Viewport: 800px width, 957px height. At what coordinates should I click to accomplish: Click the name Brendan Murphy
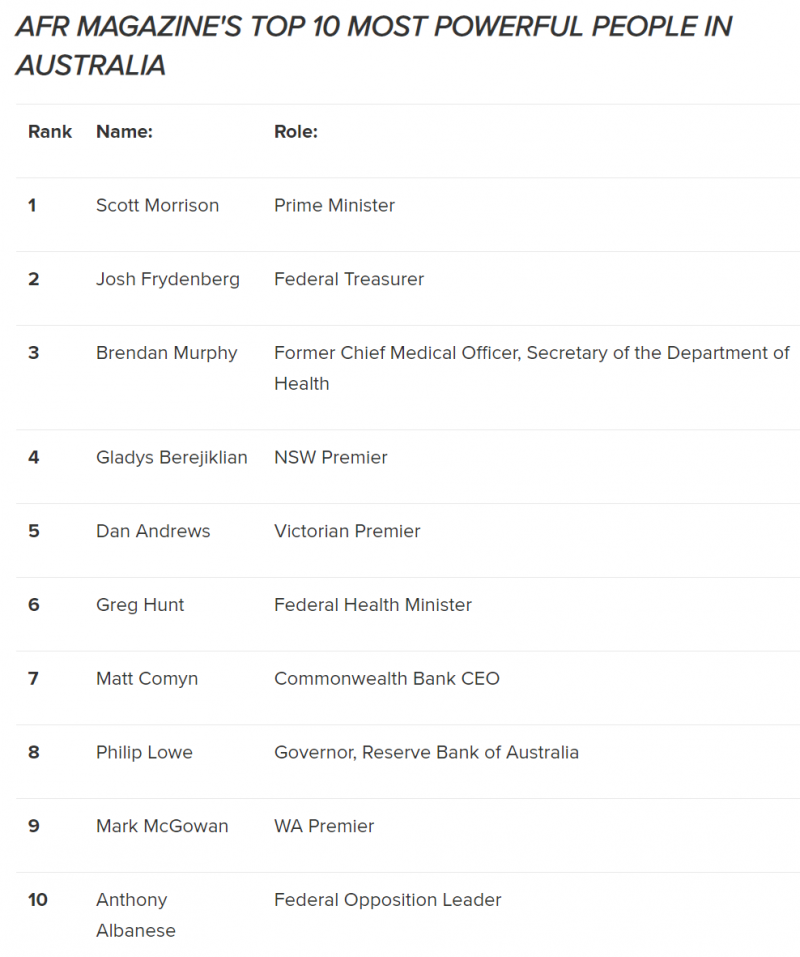(167, 353)
